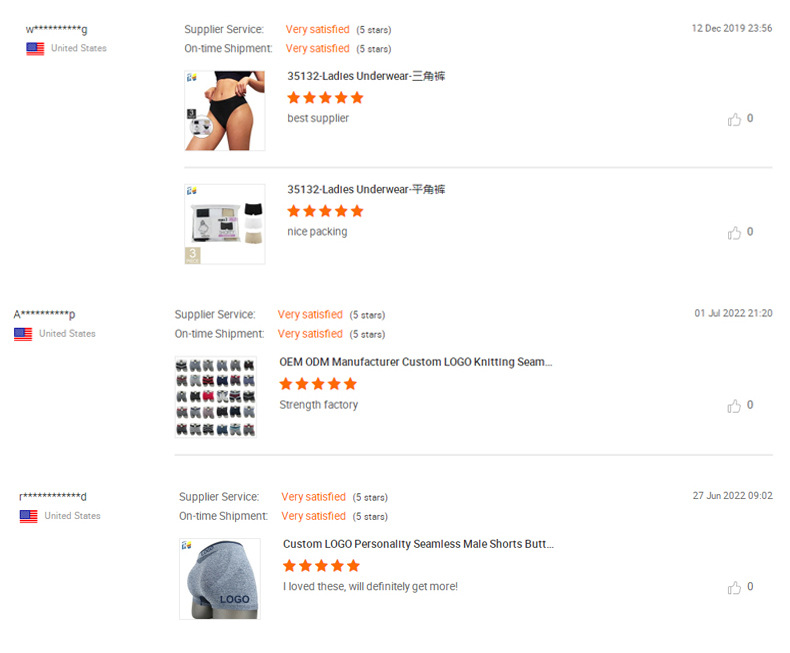Open 'Custom LOGO Personality Seamless Male Shorts' link
Viewport: 790px width, 653px height.
[x=418, y=544]
